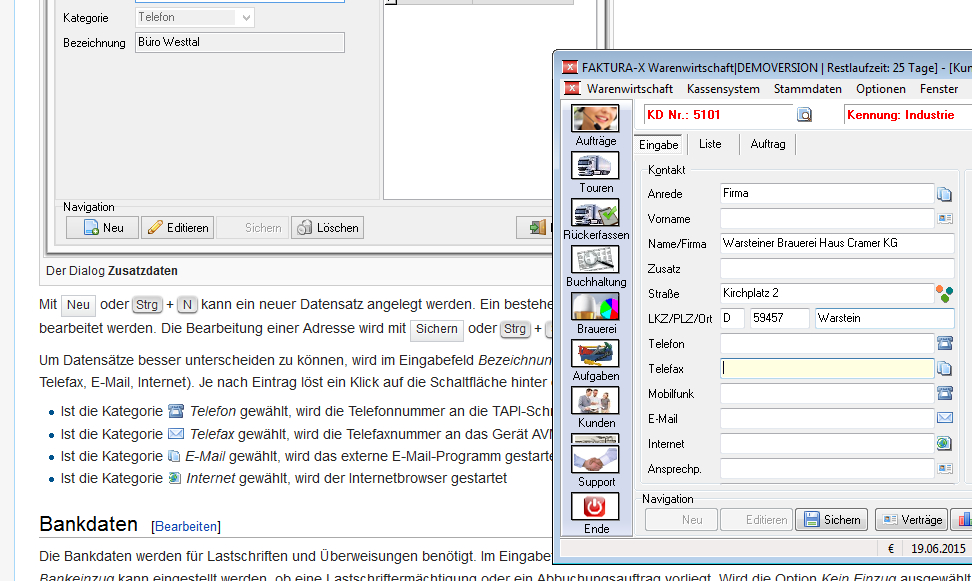Click into the Bezeichnung field
972x581 pixels.
tap(240, 42)
